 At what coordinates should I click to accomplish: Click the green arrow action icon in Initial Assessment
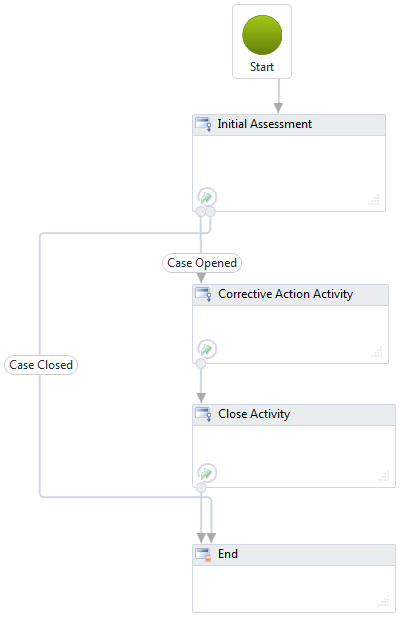pyautogui.click(x=207, y=197)
